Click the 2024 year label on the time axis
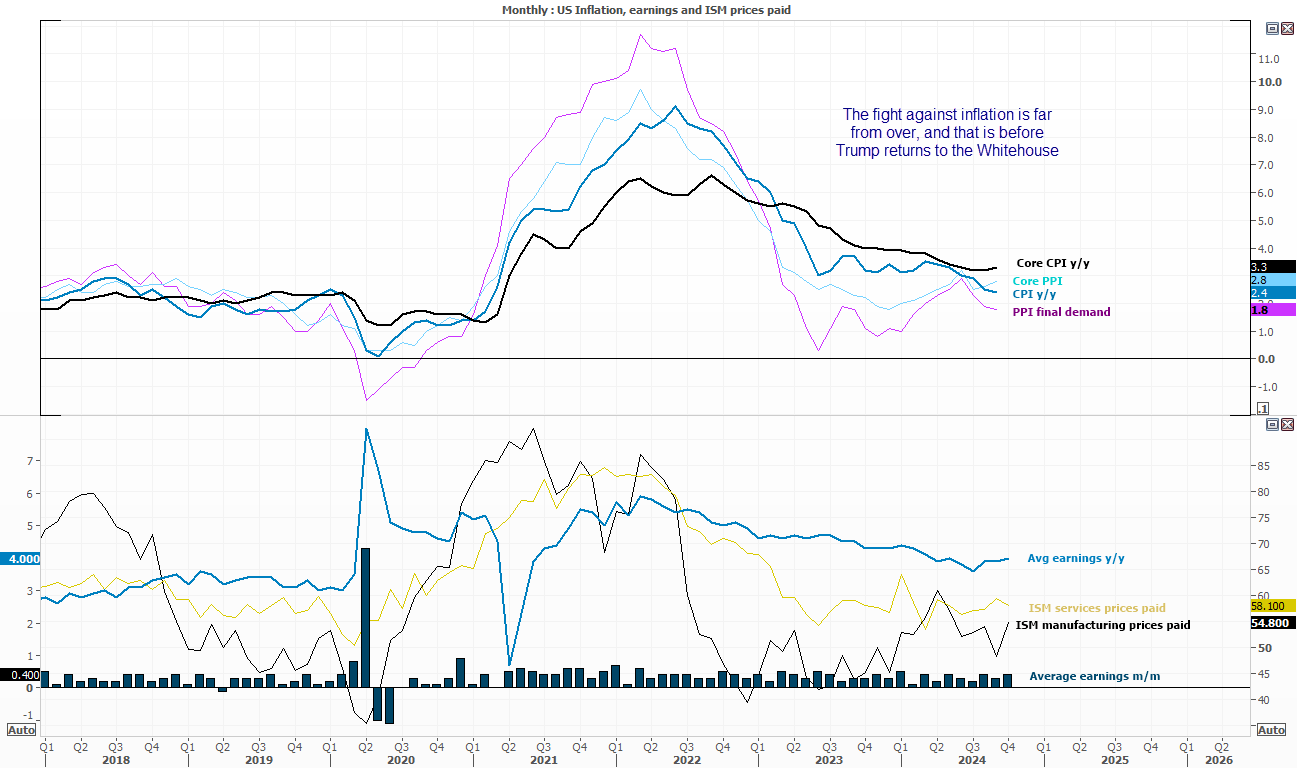The height and width of the screenshot is (768, 1297). pos(972,760)
